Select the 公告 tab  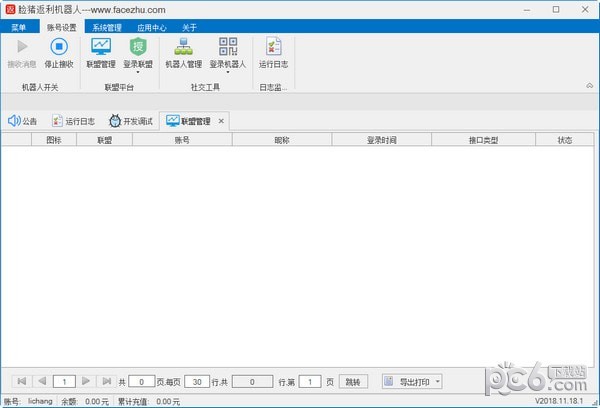point(24,121)
